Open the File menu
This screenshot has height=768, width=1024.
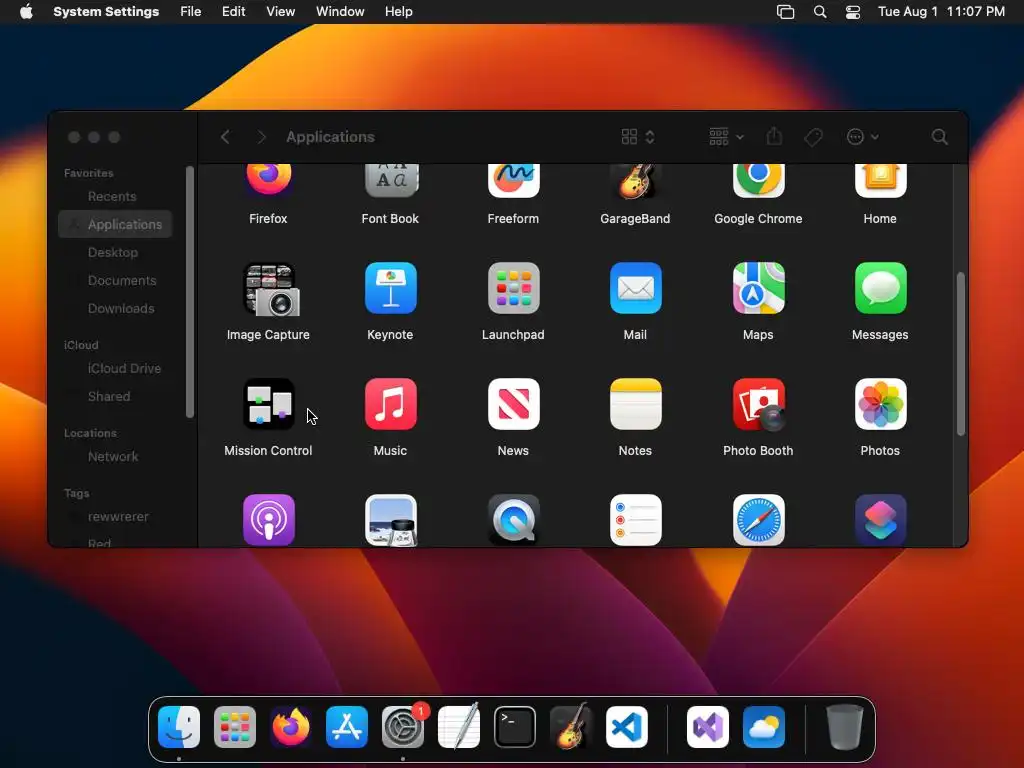coord(191,11)
